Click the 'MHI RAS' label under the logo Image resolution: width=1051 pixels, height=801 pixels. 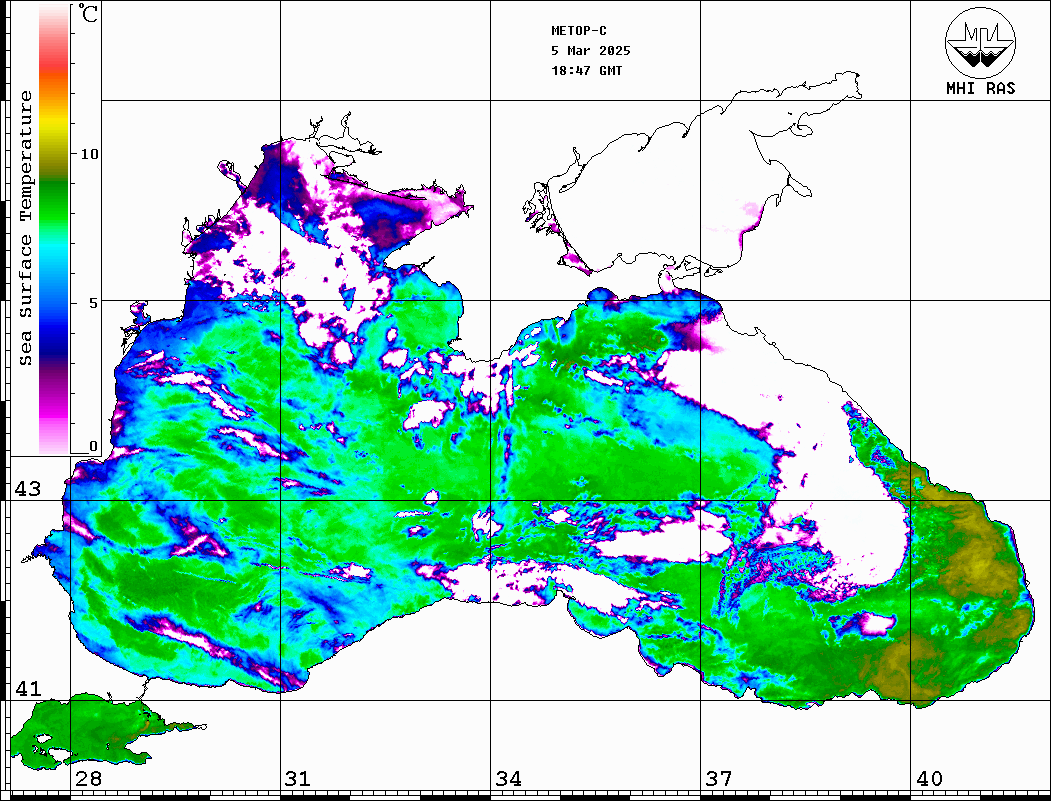[981, 88]
